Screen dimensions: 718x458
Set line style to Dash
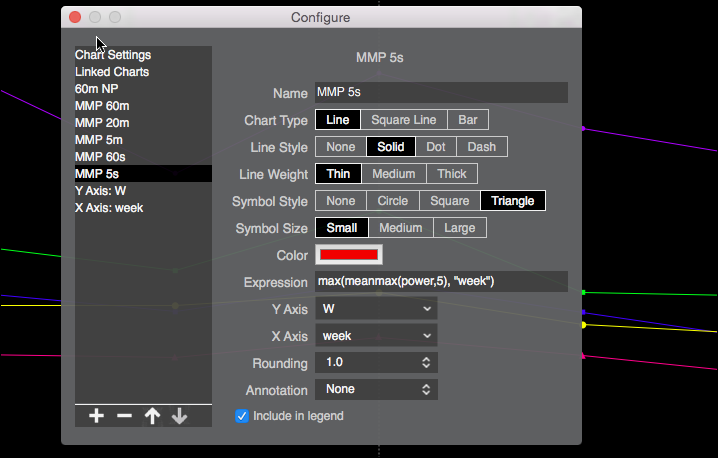point(482,147)
